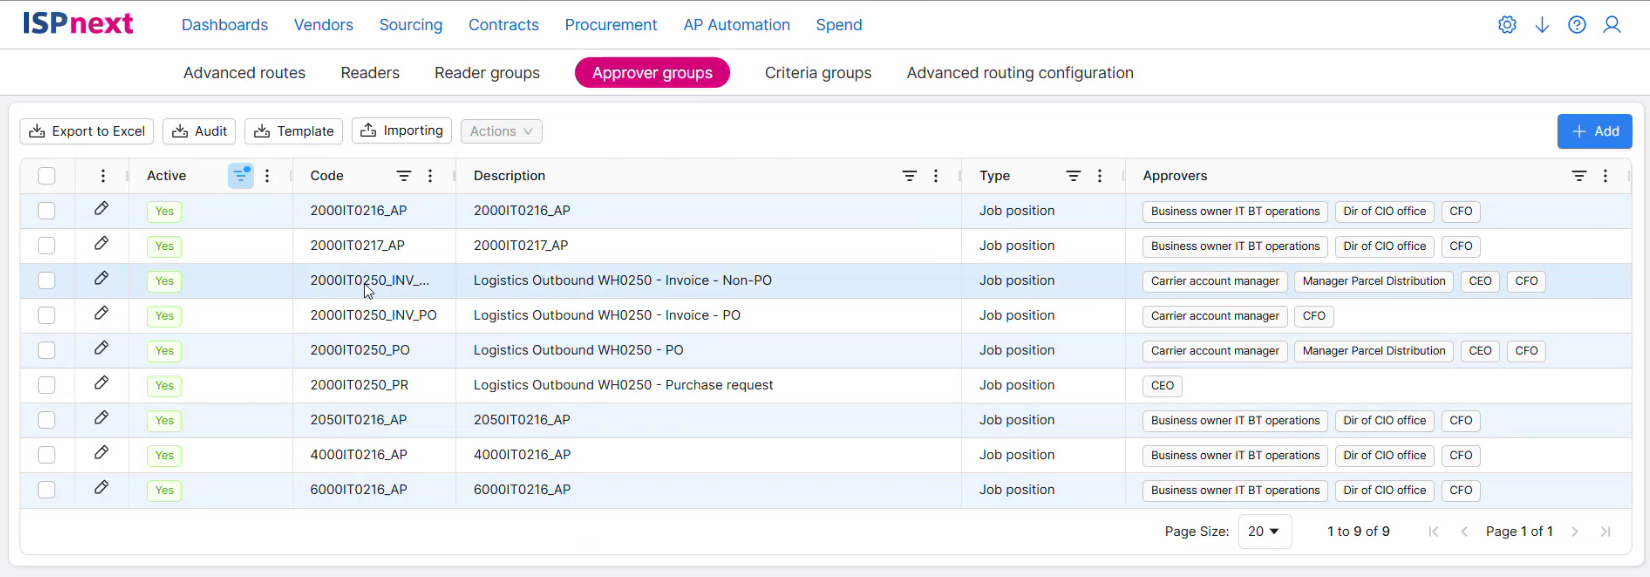Edit the 2000IT0216_AP row with pencil icon
Image resolution: width=1650 pixels, height=577 pixels.
pos(101,209)
